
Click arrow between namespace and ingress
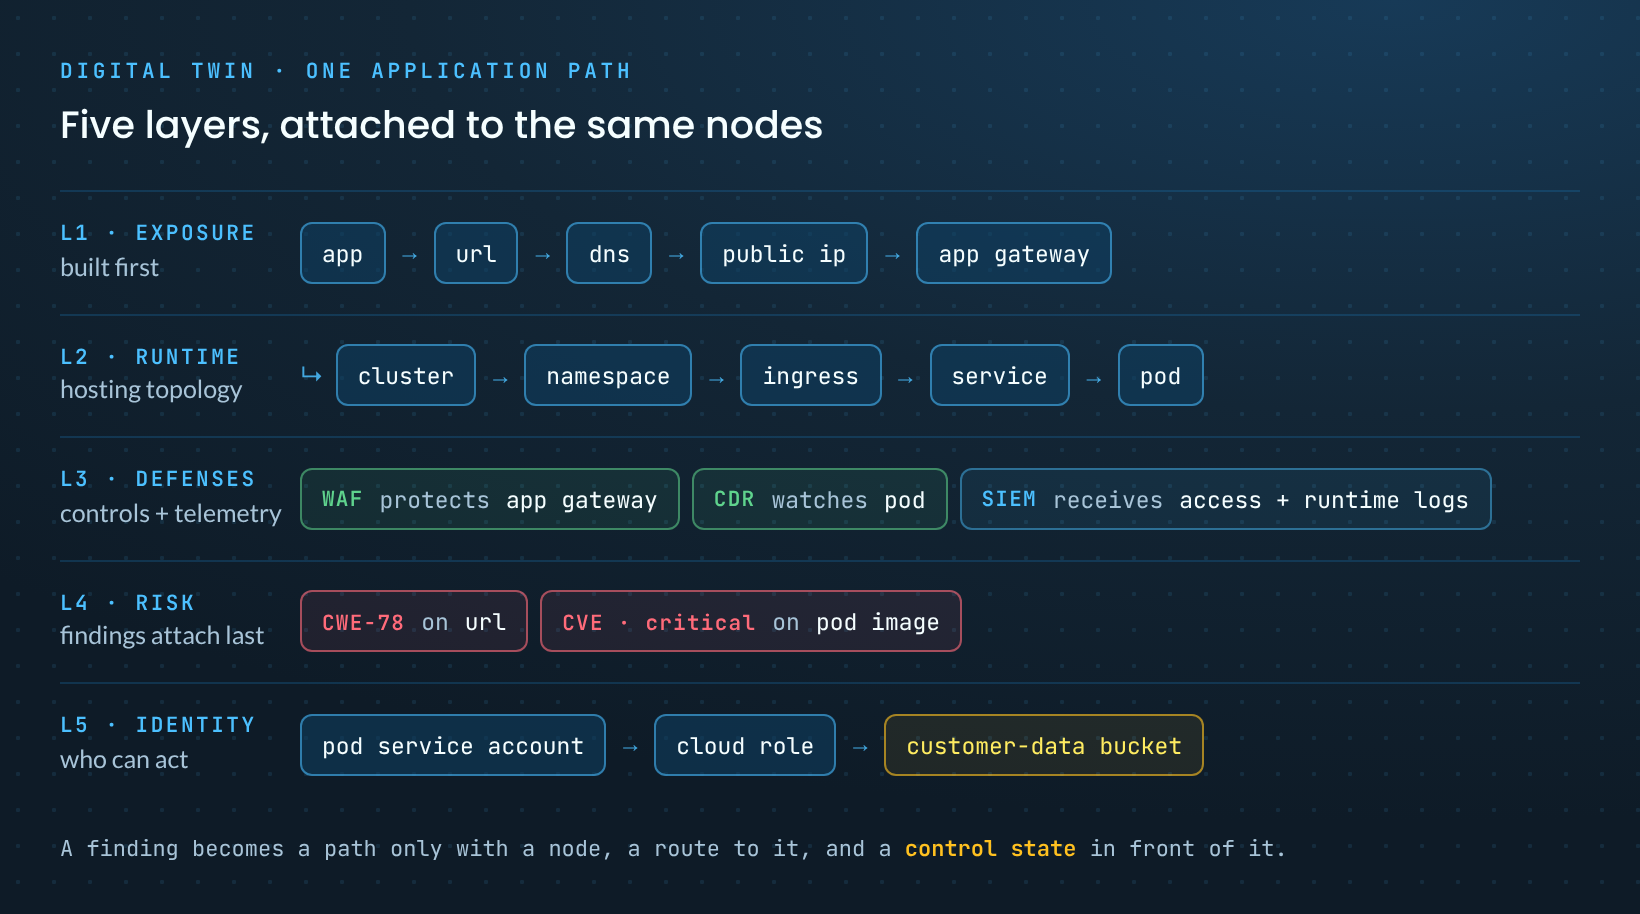point(717,380)
